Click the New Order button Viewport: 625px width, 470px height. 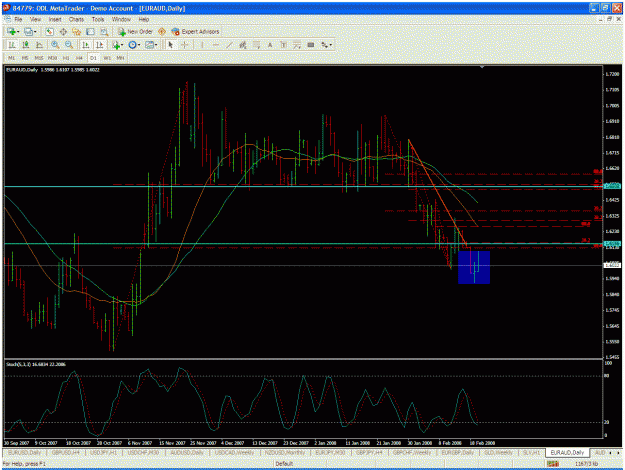click(x=135, y=31)
